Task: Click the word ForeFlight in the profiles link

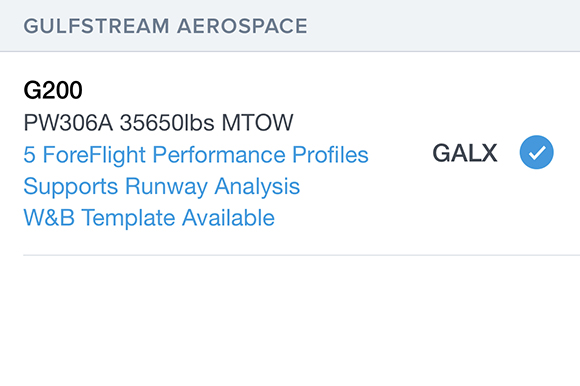Action: [94, 155]
